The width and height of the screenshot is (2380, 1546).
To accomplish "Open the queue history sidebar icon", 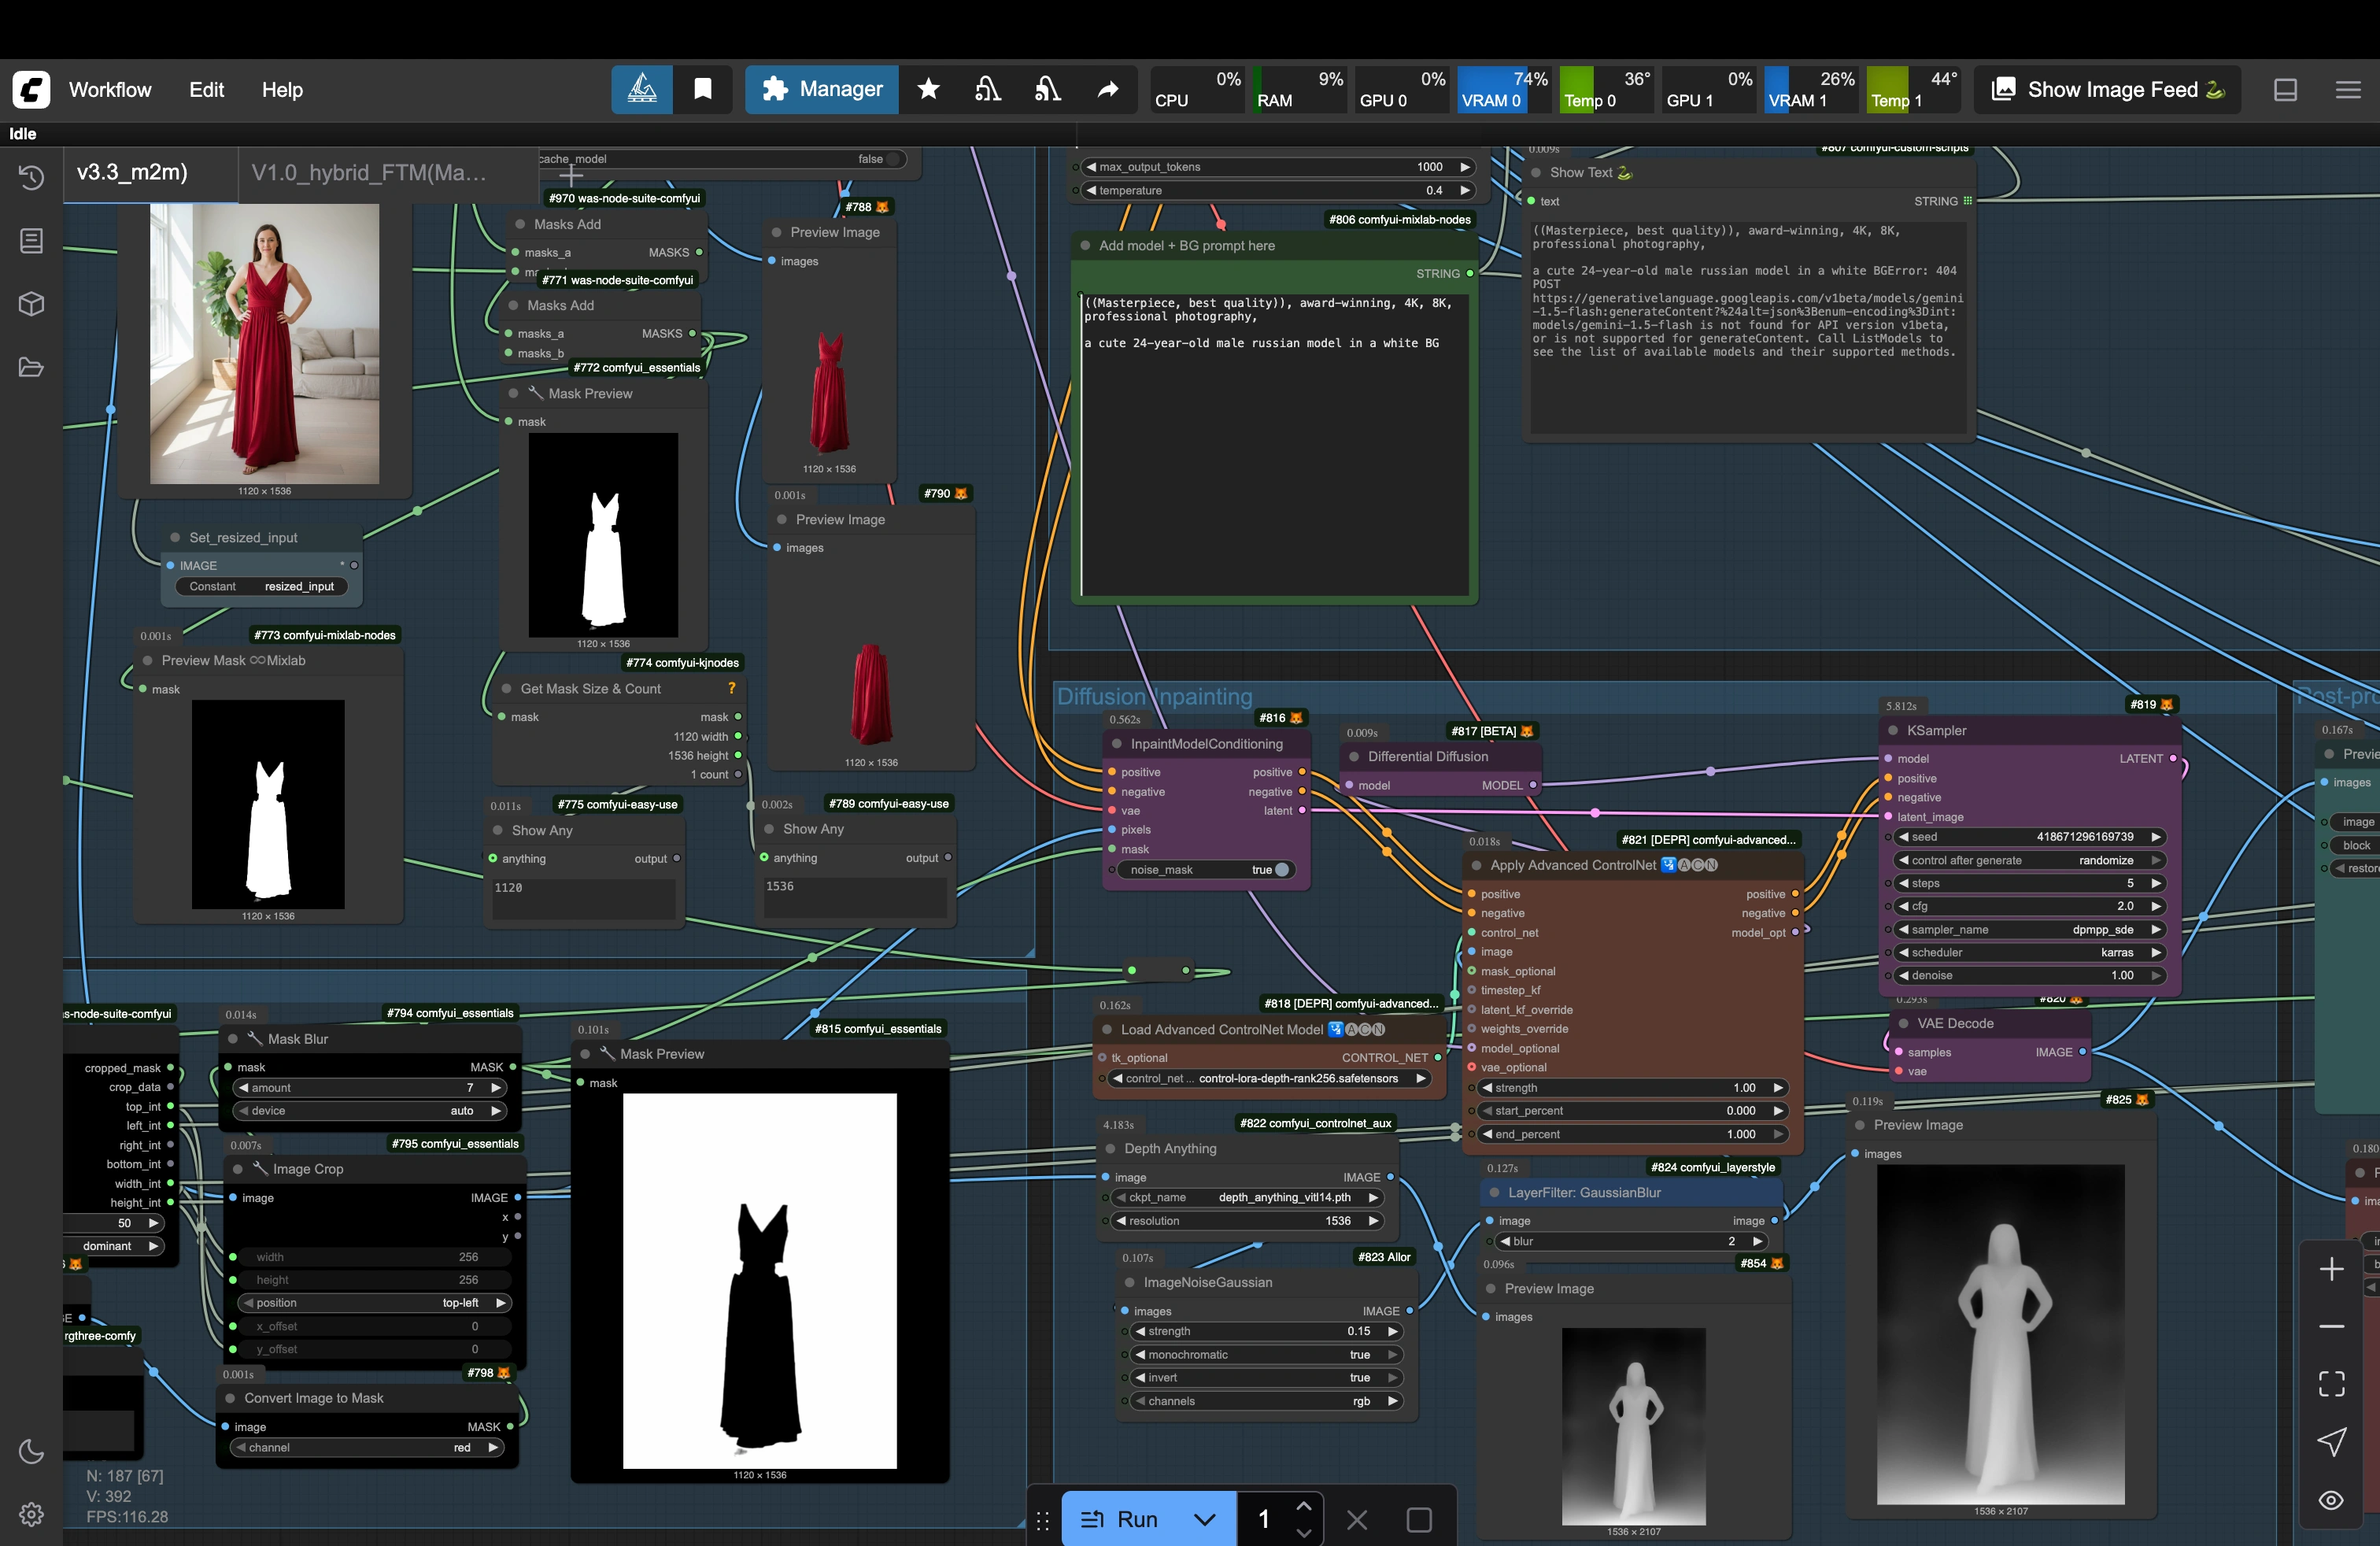I will pyautogui.click(x=31, y=178).
